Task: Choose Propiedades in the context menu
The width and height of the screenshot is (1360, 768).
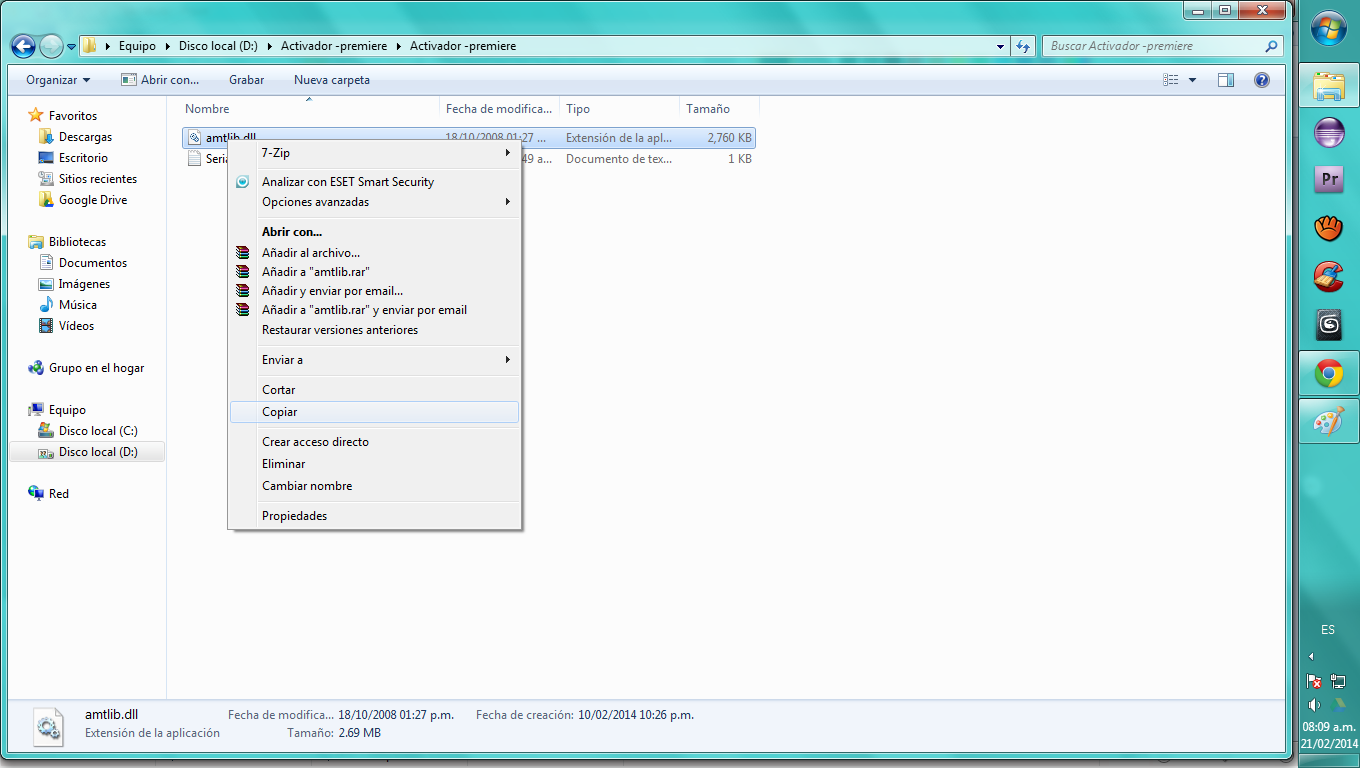Action: (375, 516)
